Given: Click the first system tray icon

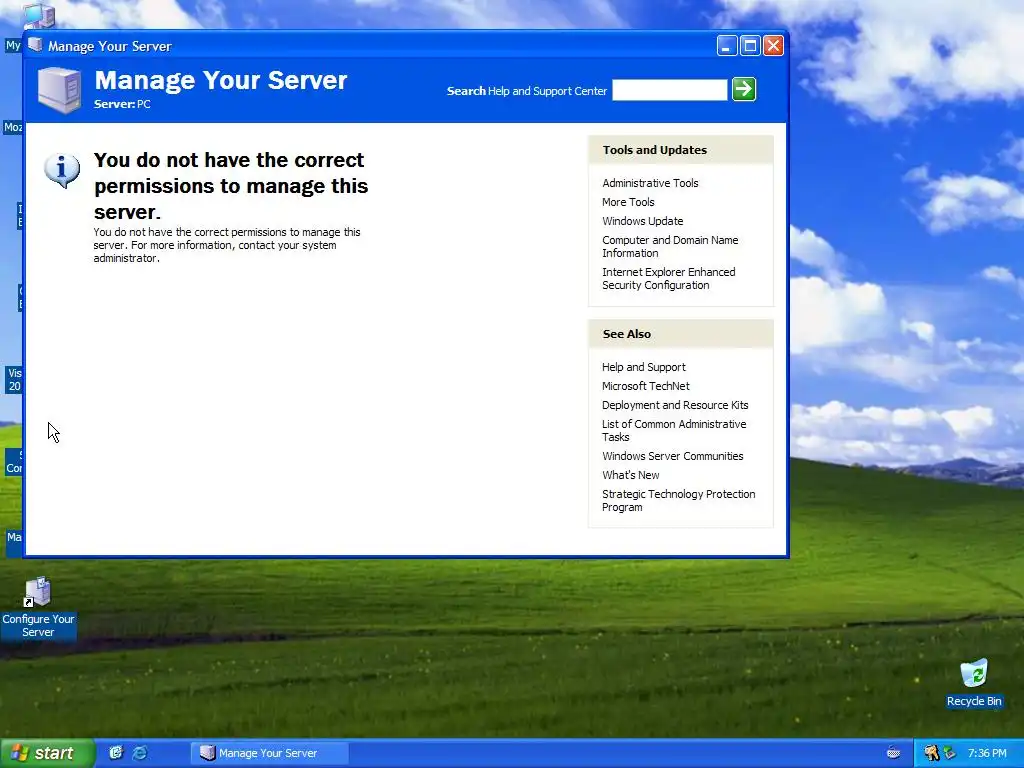Looking at the screenshot, I should (931, 753).
